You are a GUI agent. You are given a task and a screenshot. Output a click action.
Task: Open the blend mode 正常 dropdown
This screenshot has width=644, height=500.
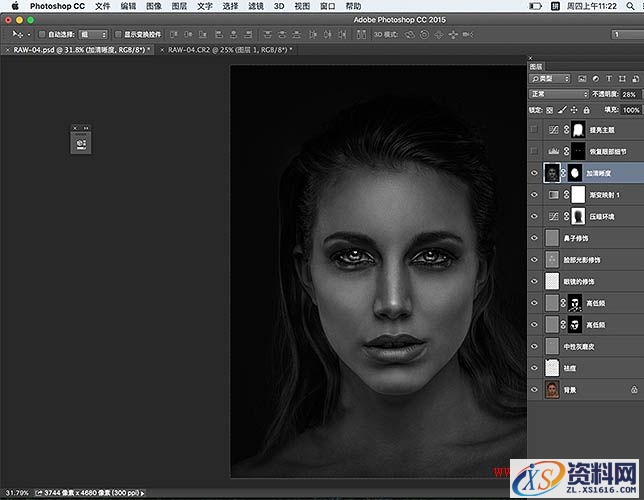coord(558,94)
